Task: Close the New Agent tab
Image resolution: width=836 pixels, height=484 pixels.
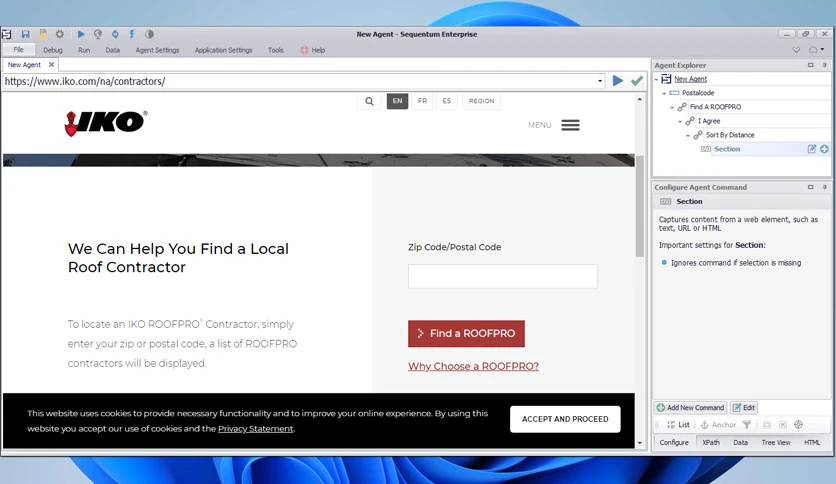Action: coord(51,64)
